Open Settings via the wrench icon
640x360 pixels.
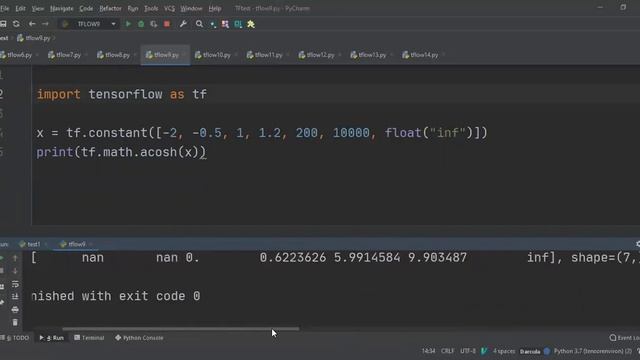[183, 24]
